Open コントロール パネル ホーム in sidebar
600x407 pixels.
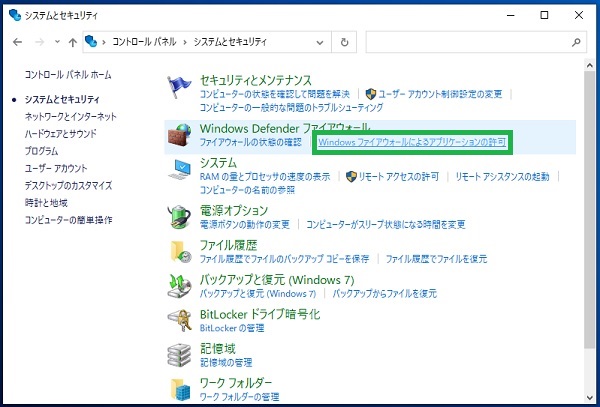pyautogui.click(x=68, y=75)
